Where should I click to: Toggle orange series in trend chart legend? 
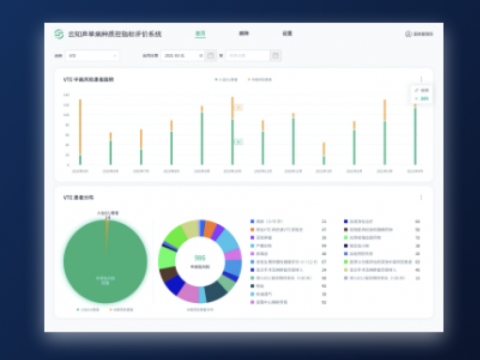(x=260, y=79)
